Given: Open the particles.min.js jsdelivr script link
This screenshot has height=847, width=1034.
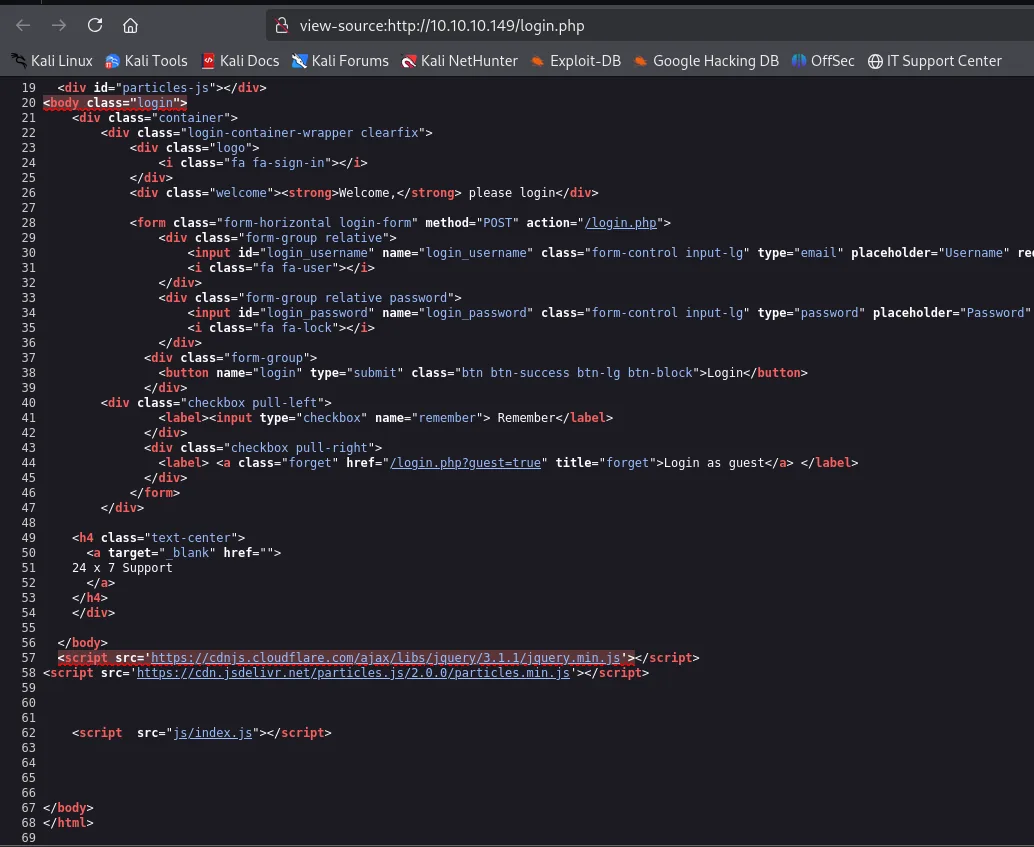Looking at the screenshot, I should [x=353, y=673].
